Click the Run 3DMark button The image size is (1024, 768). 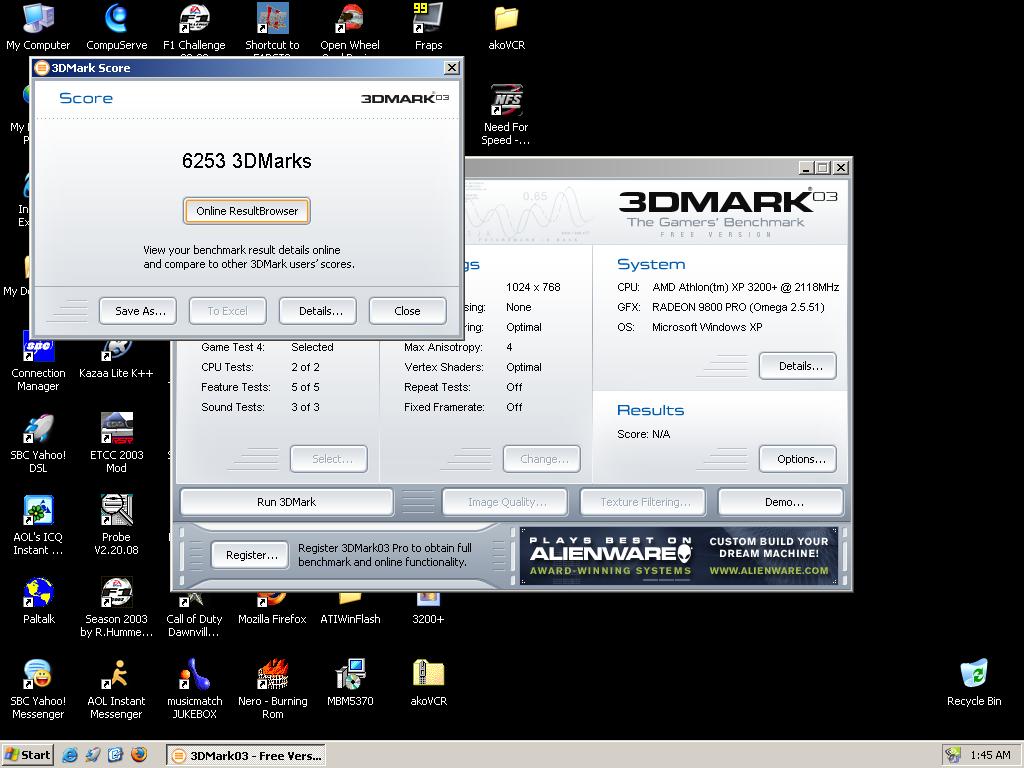(x=286, y=502)
